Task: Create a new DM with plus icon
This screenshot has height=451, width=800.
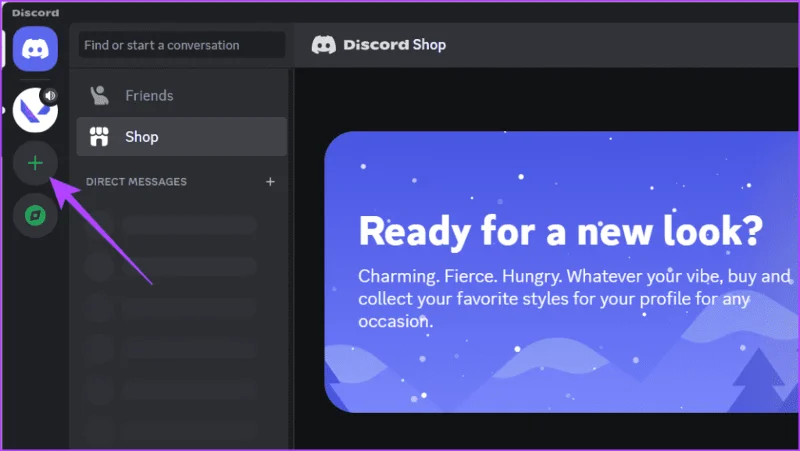Action: point(270,182)
